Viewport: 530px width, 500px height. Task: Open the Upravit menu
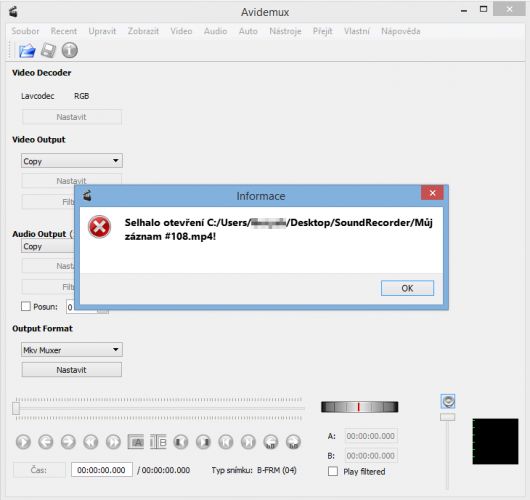pos(102,31)
